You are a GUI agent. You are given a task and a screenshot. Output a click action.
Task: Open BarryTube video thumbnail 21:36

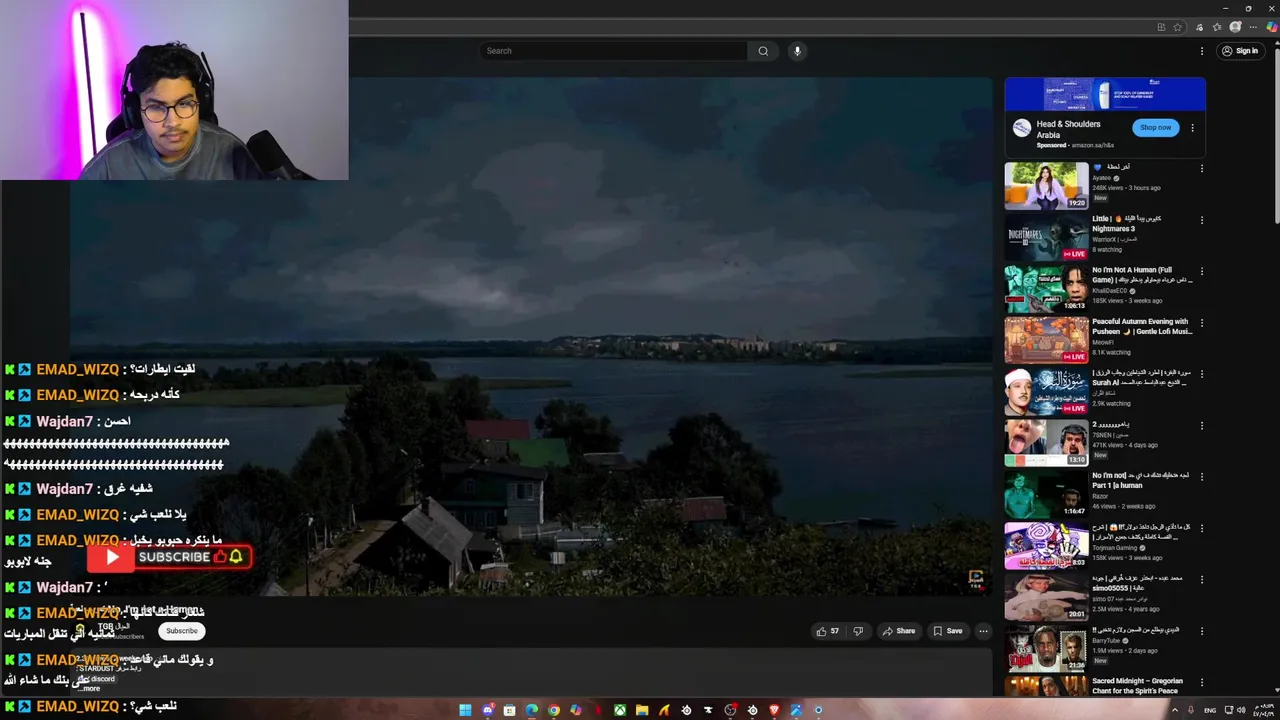[1046, 649]
